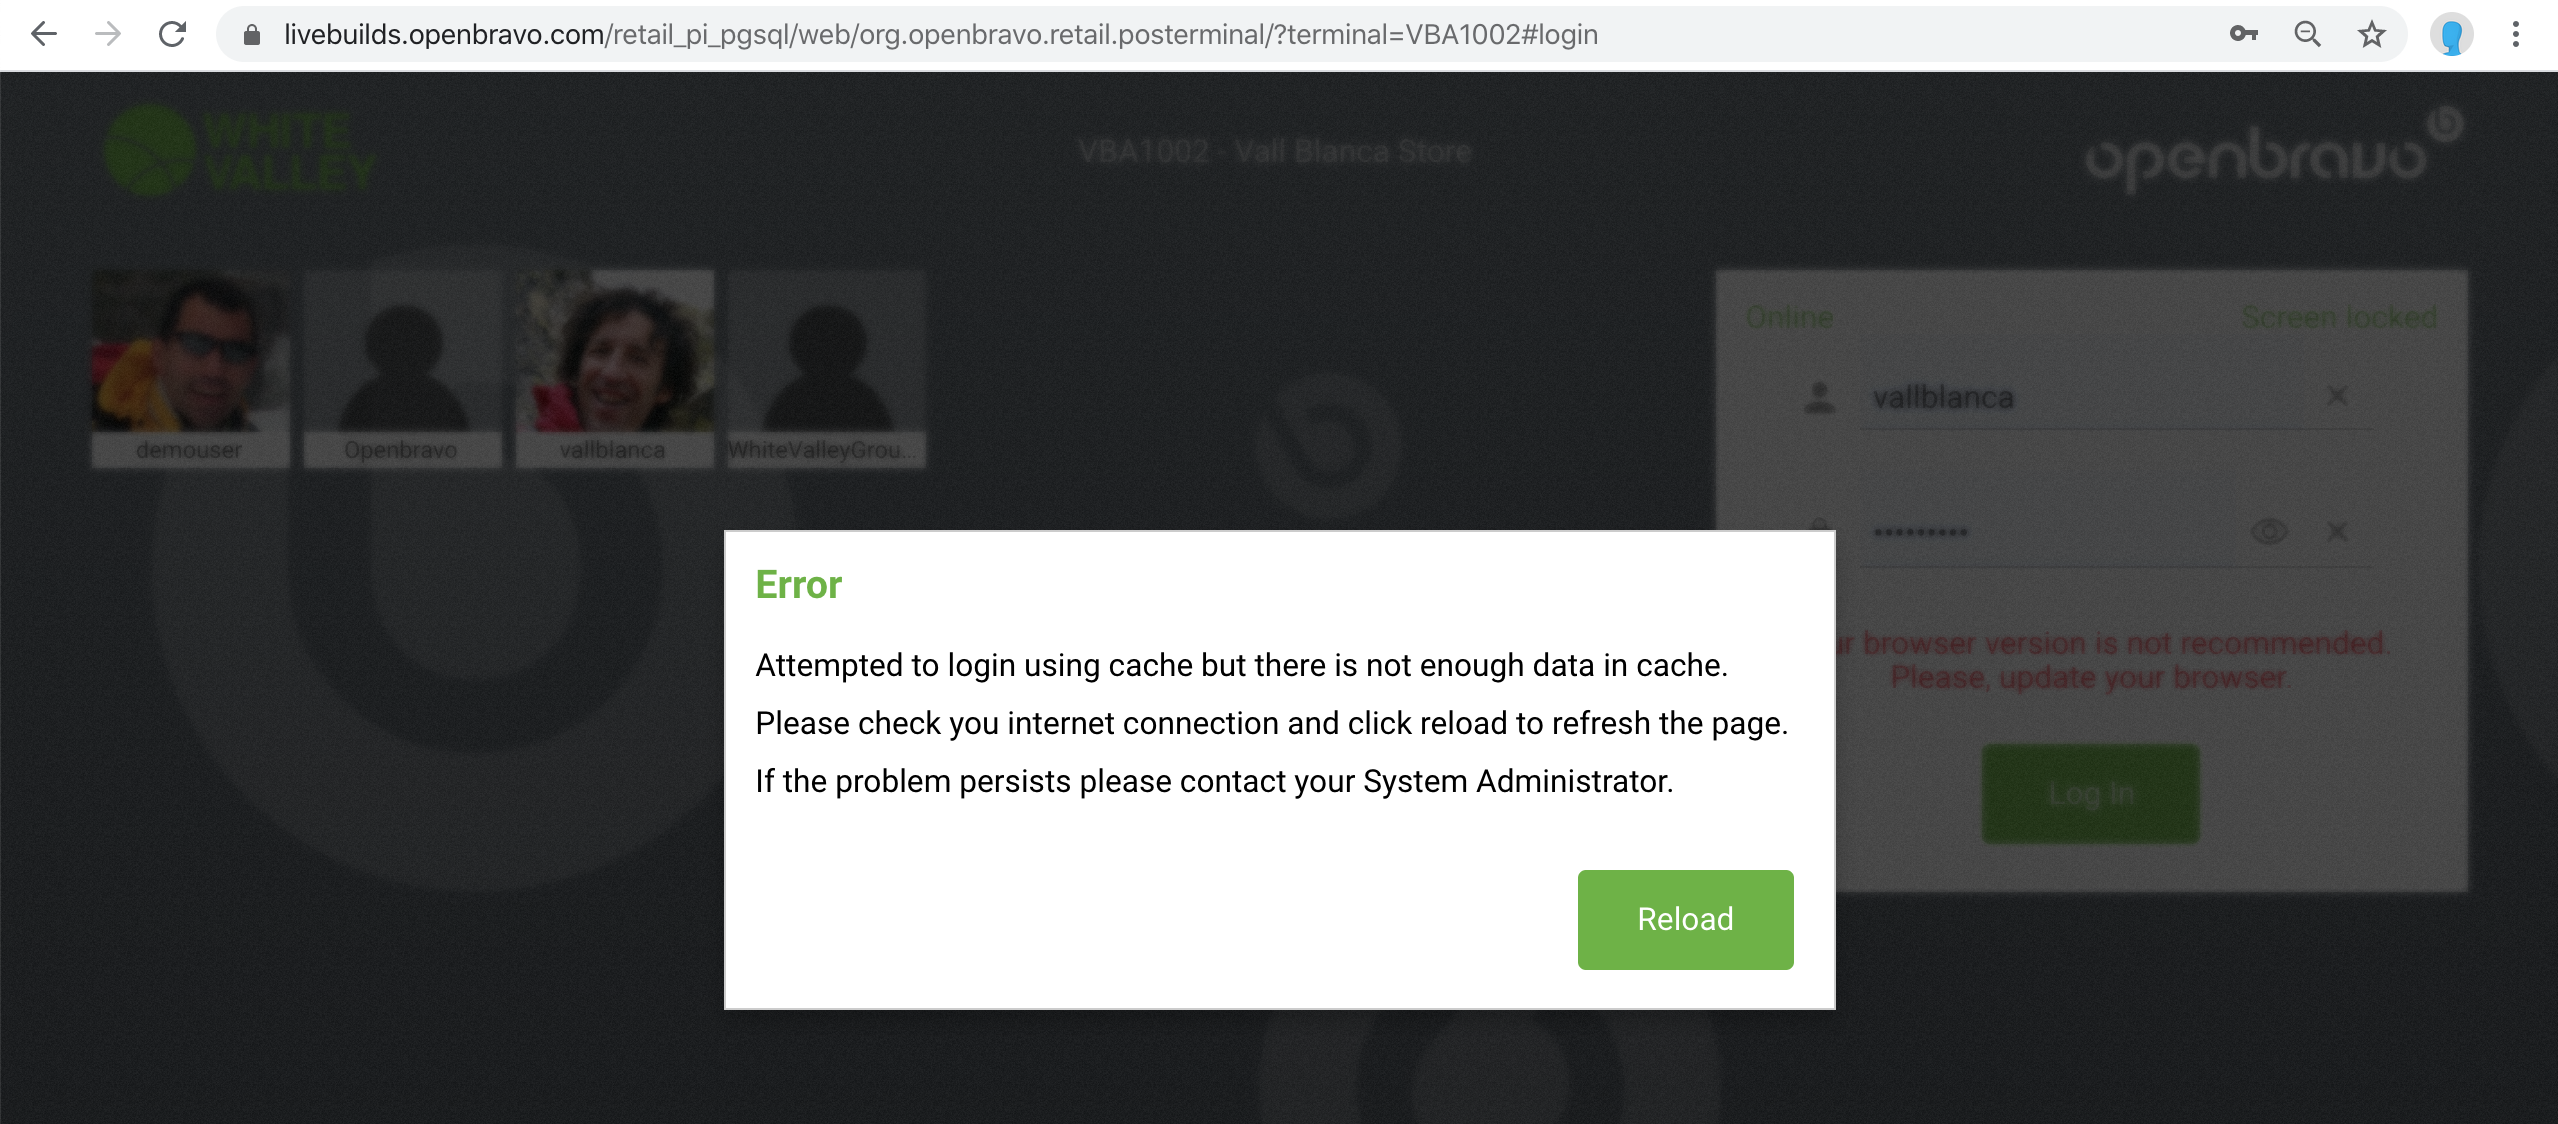Open the Chrome profile avatar
This screenshot has width=2558, height=1124.
tap(2451, 35)
